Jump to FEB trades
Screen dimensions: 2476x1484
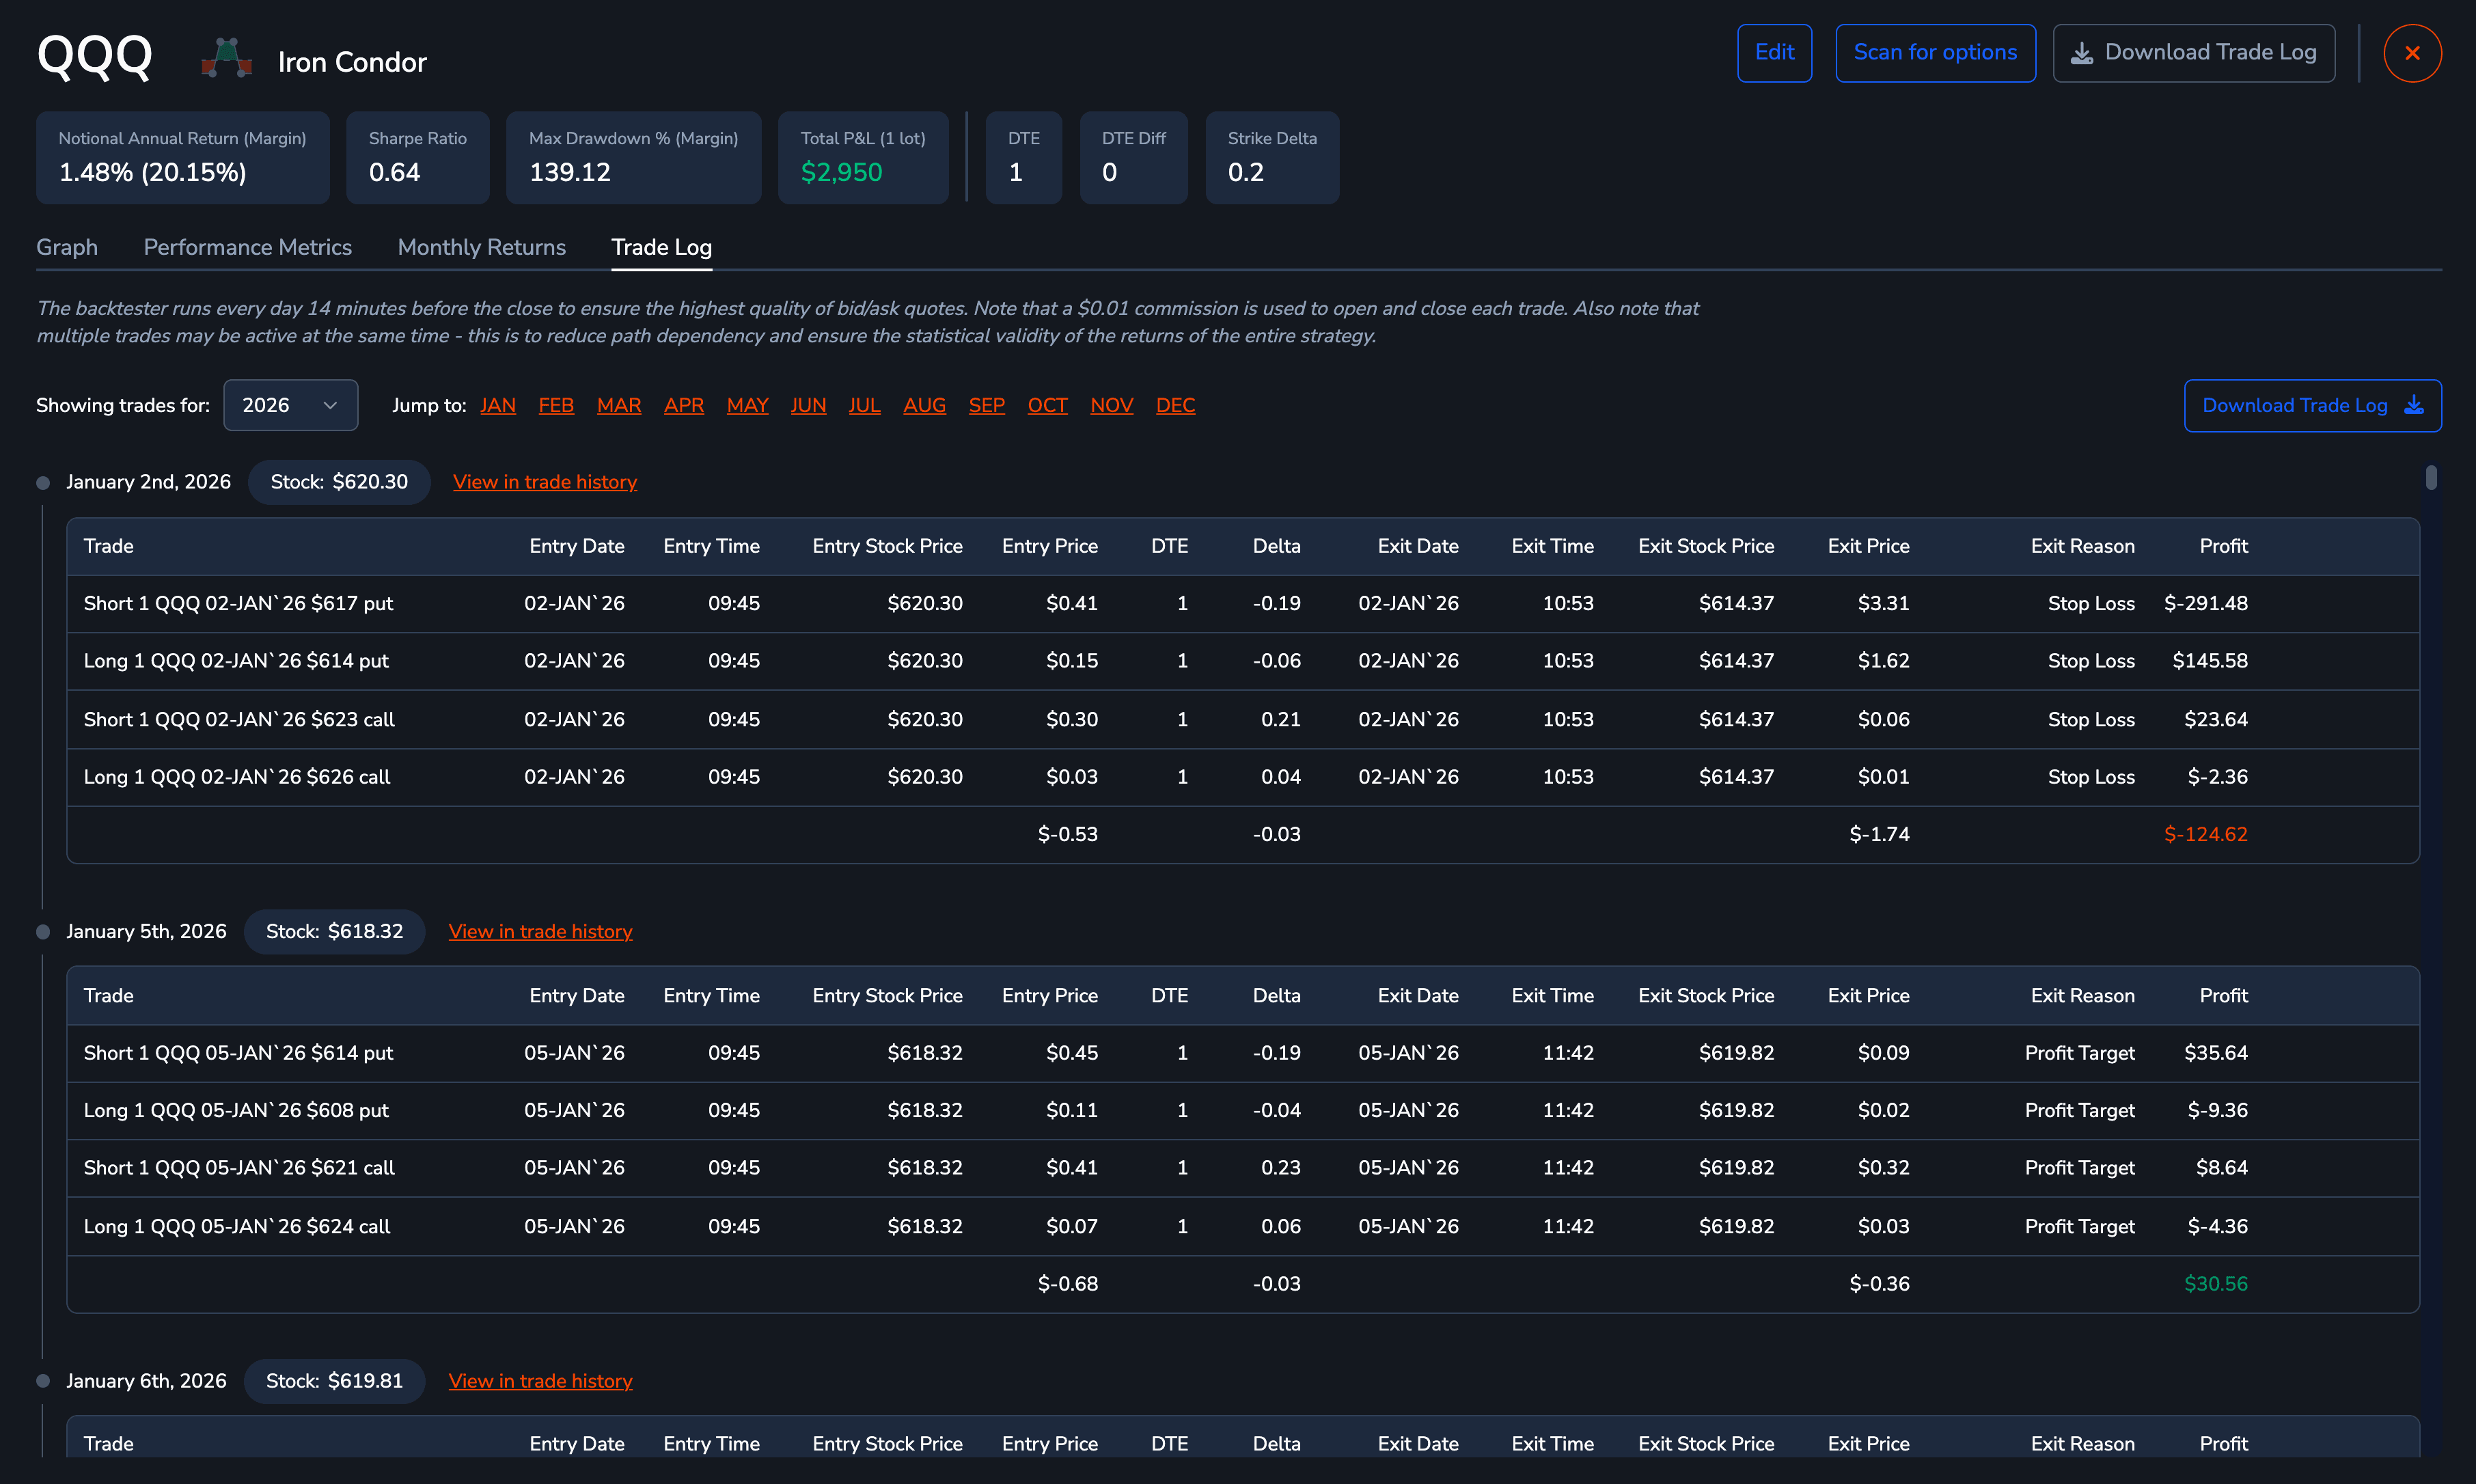(x=556, y=405)
